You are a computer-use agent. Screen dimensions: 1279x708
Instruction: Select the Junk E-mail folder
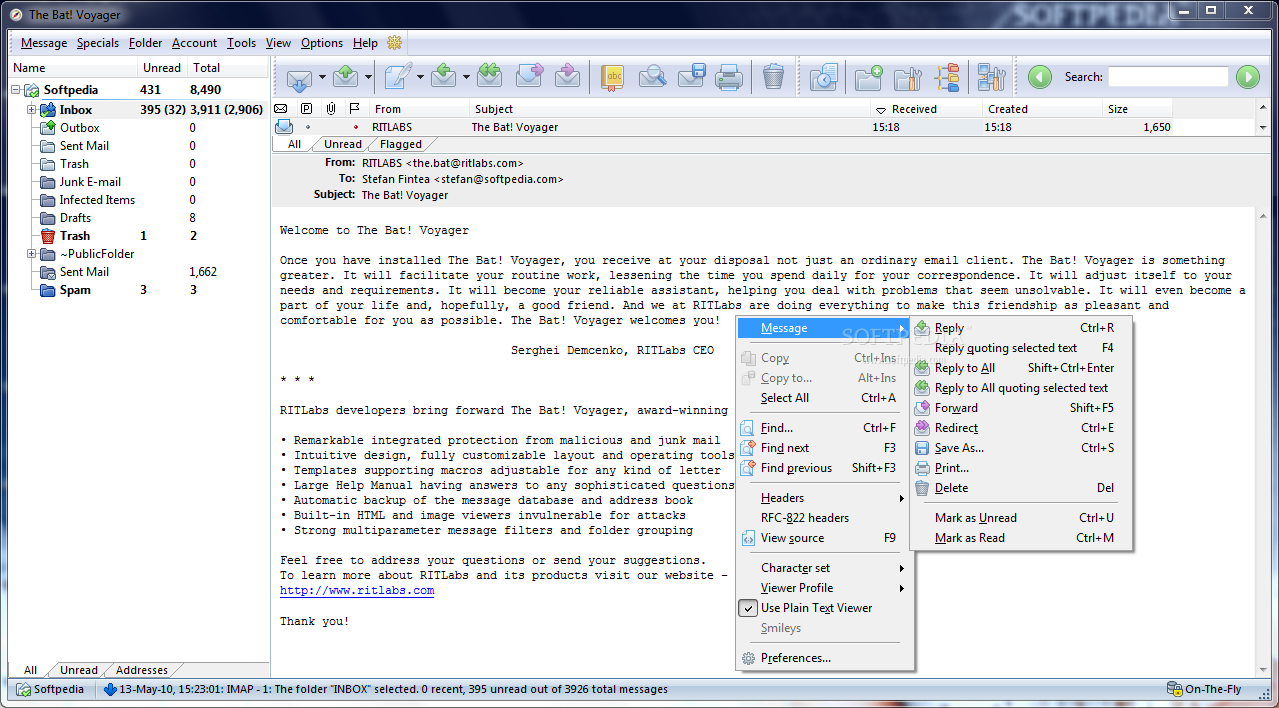click(90, 182)
